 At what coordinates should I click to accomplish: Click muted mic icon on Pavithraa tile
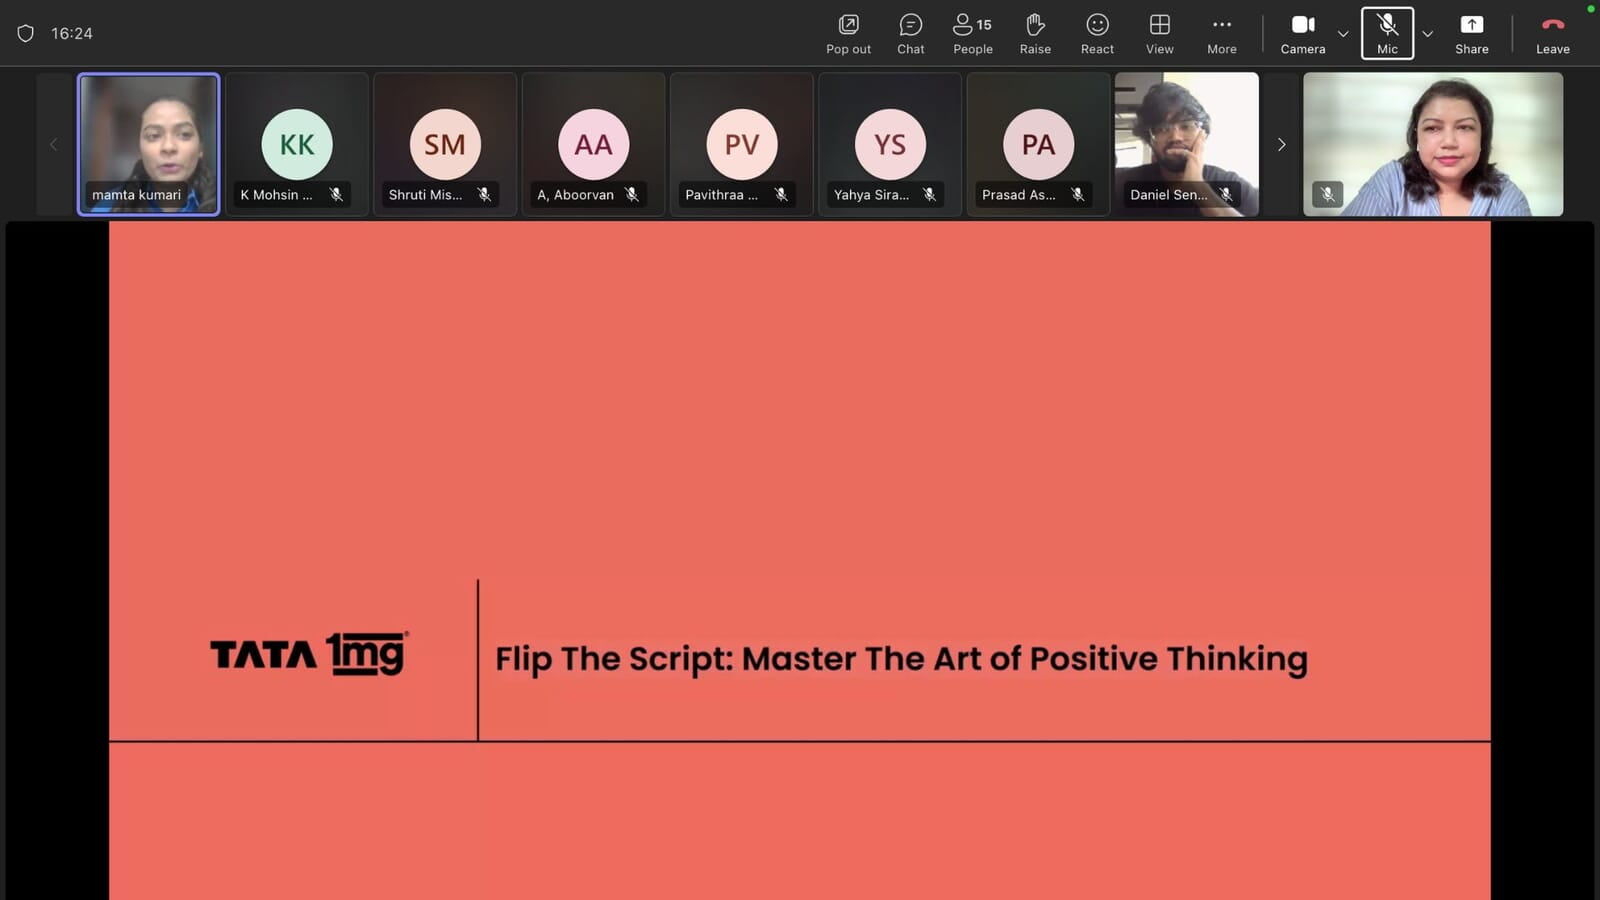[x=781, y=195]
